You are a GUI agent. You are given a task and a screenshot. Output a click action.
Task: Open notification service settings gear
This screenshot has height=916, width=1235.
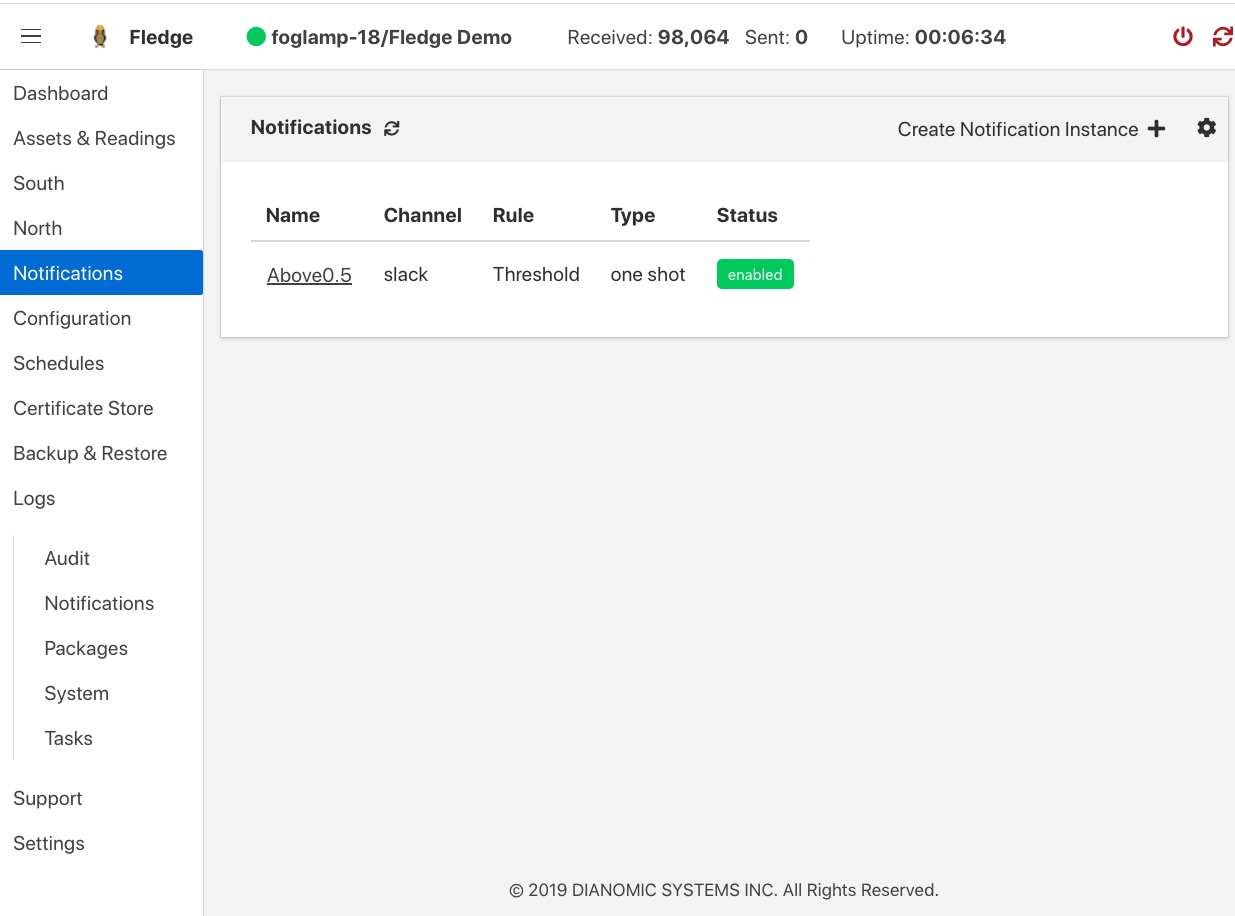(1207, 128)
